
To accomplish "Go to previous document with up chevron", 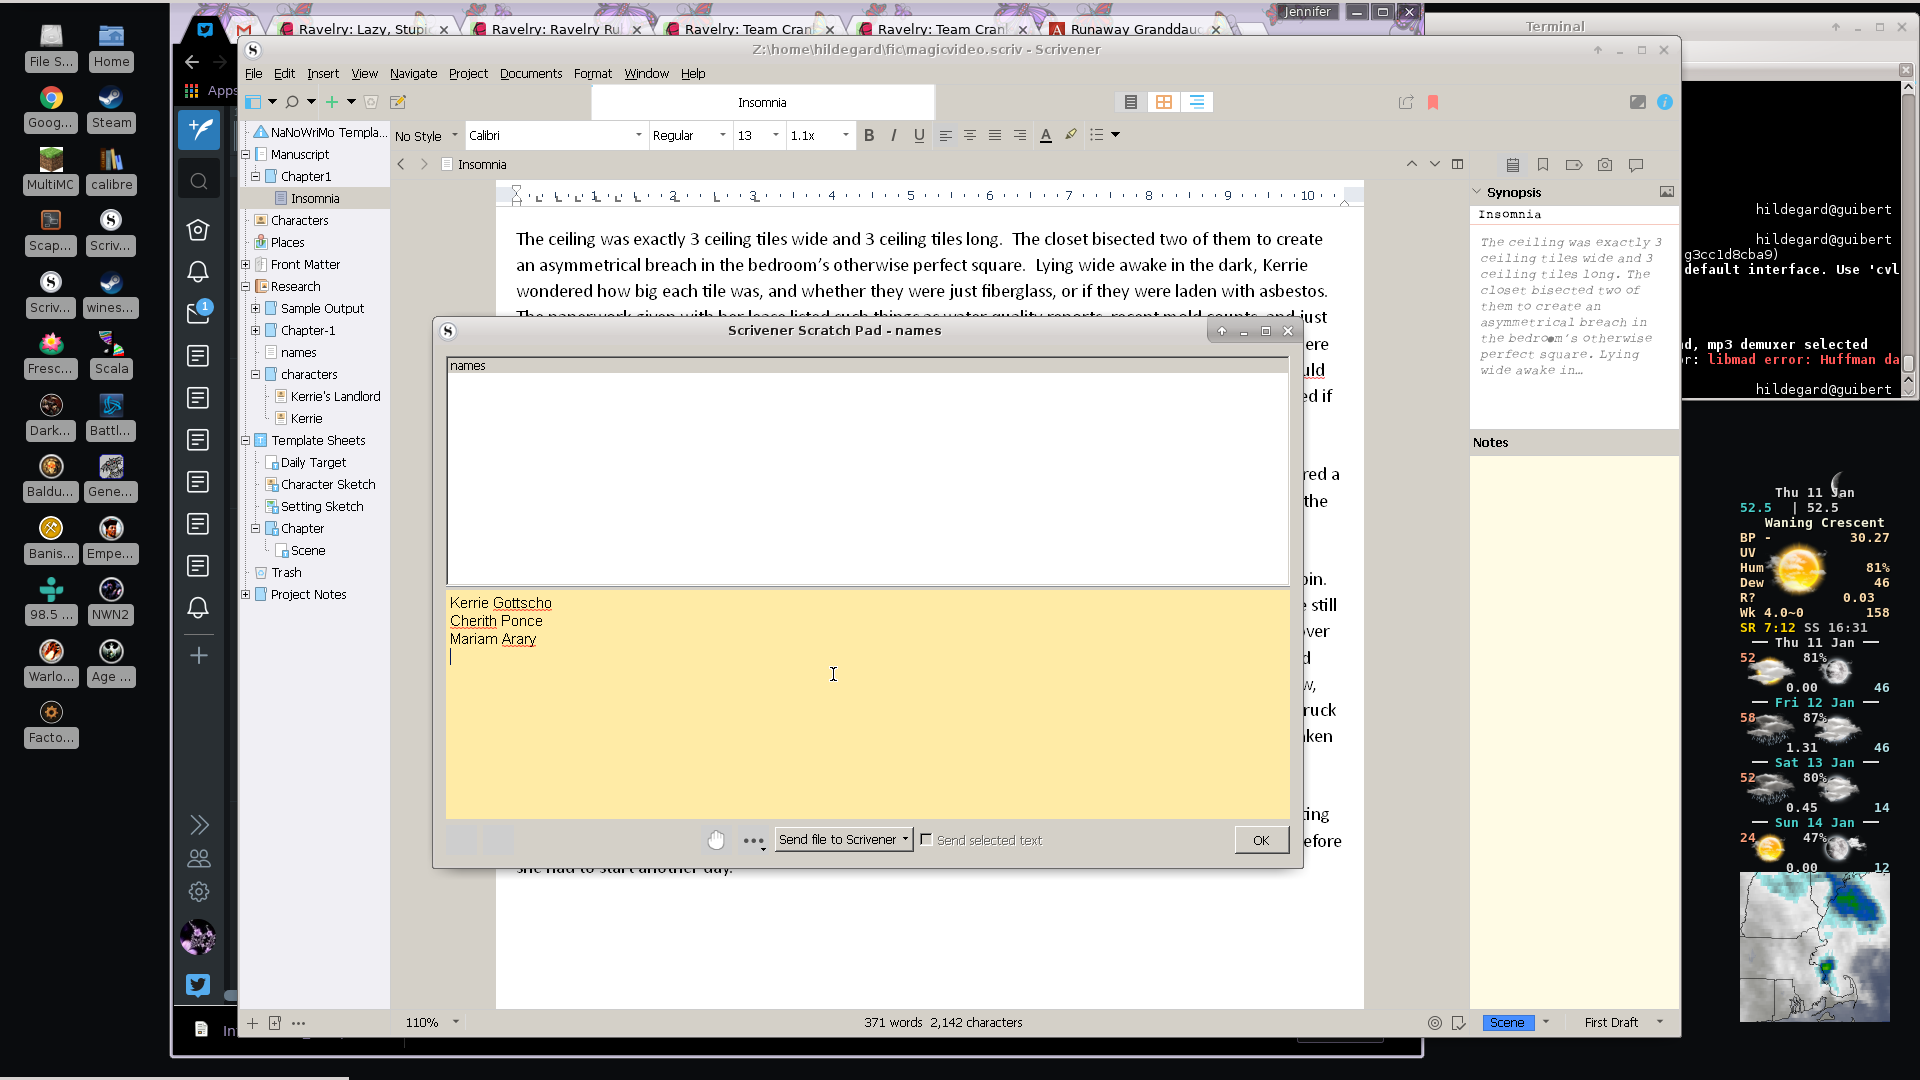I will coord(1412,164).
